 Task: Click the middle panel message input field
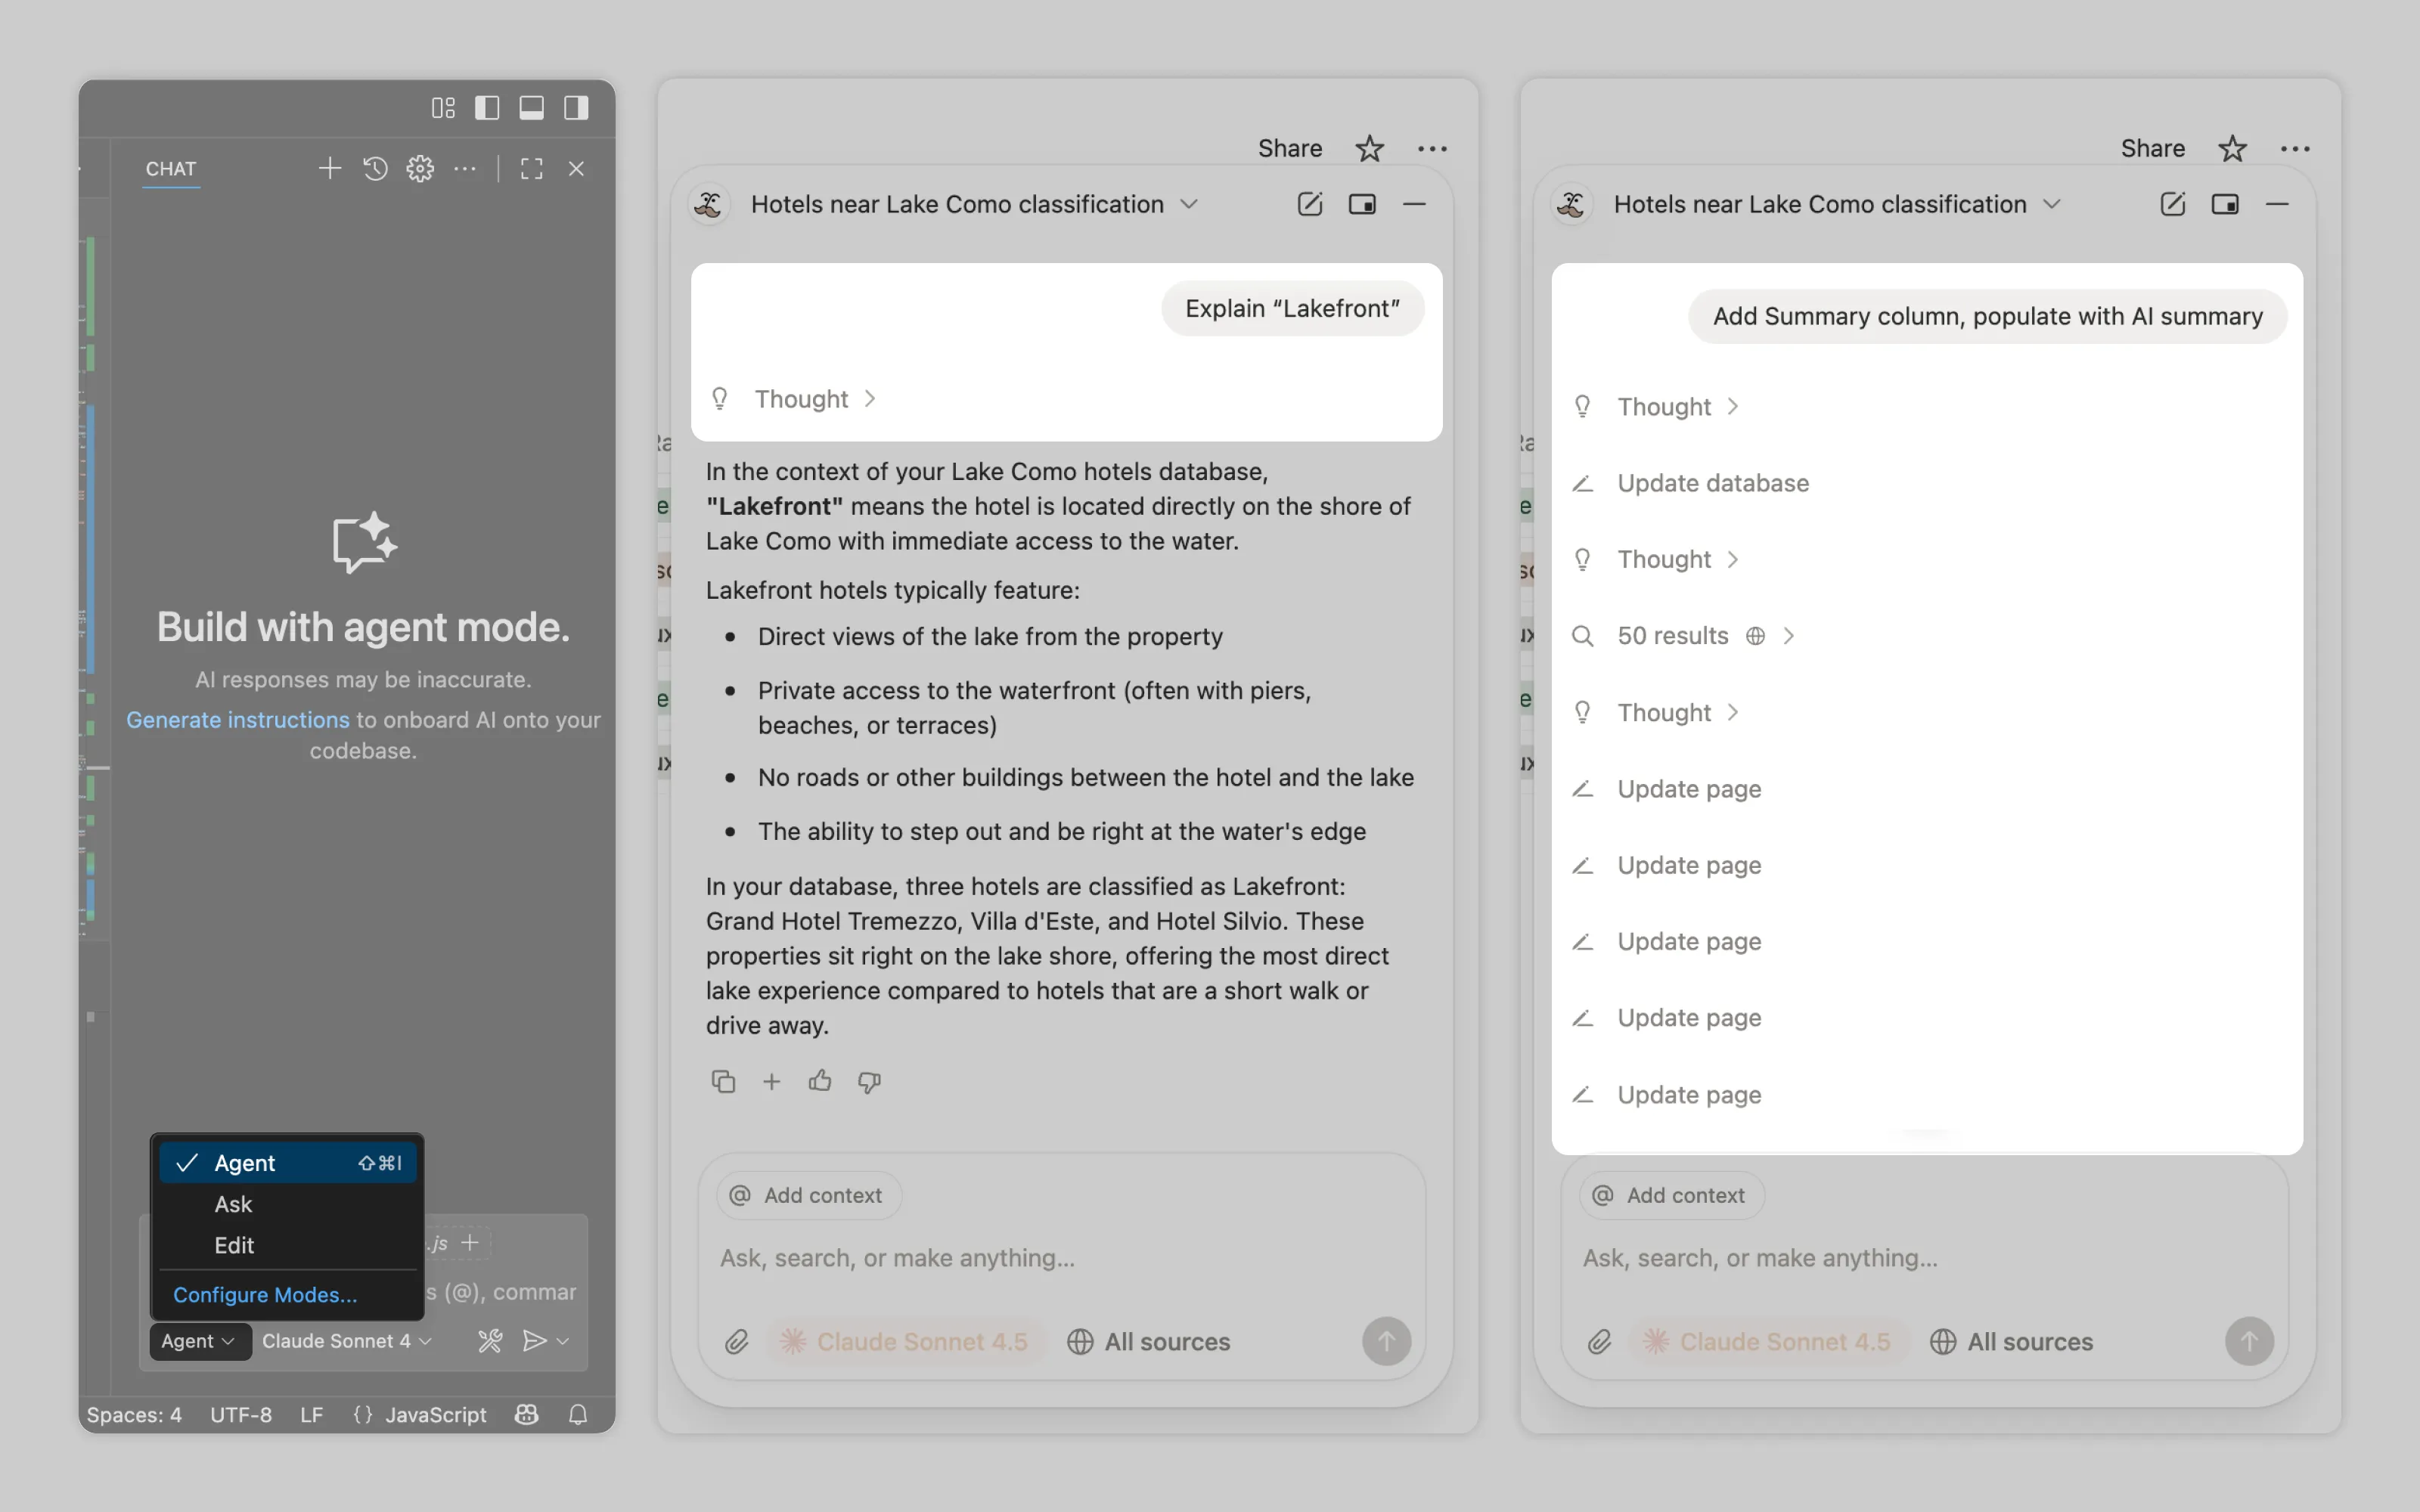pos(1060,1257)
